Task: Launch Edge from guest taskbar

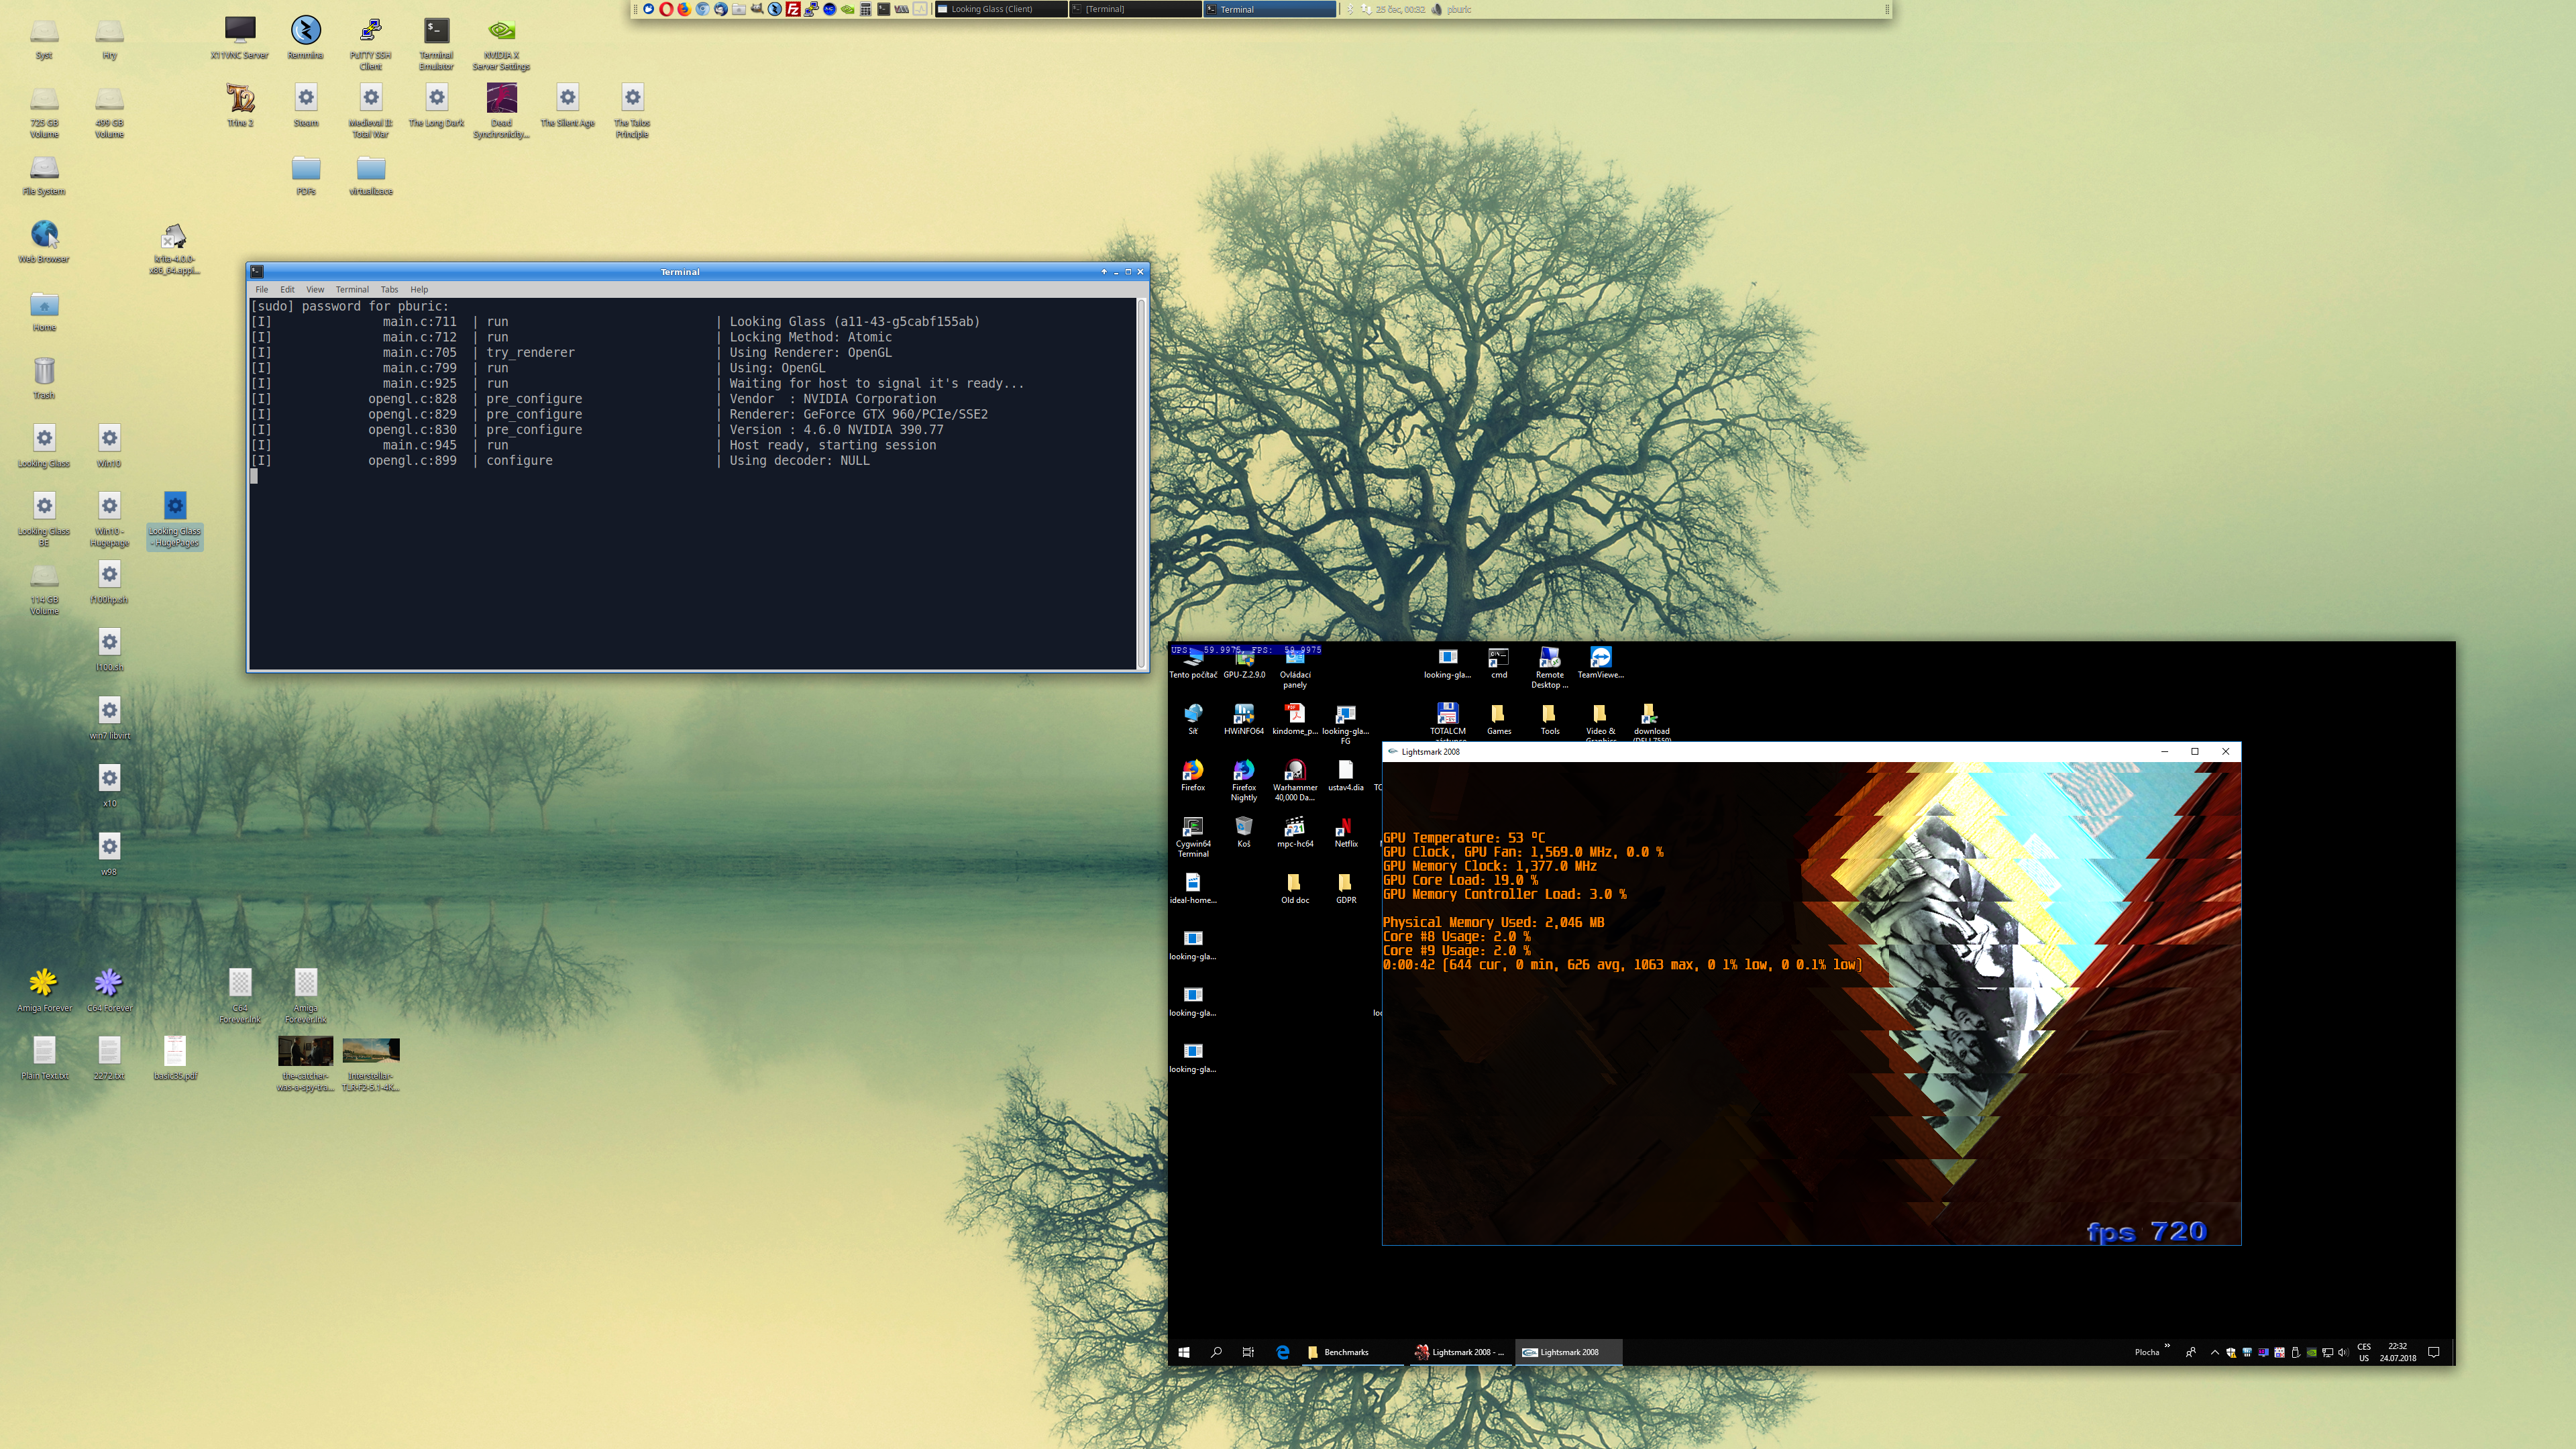Action: [1282, 1352]
